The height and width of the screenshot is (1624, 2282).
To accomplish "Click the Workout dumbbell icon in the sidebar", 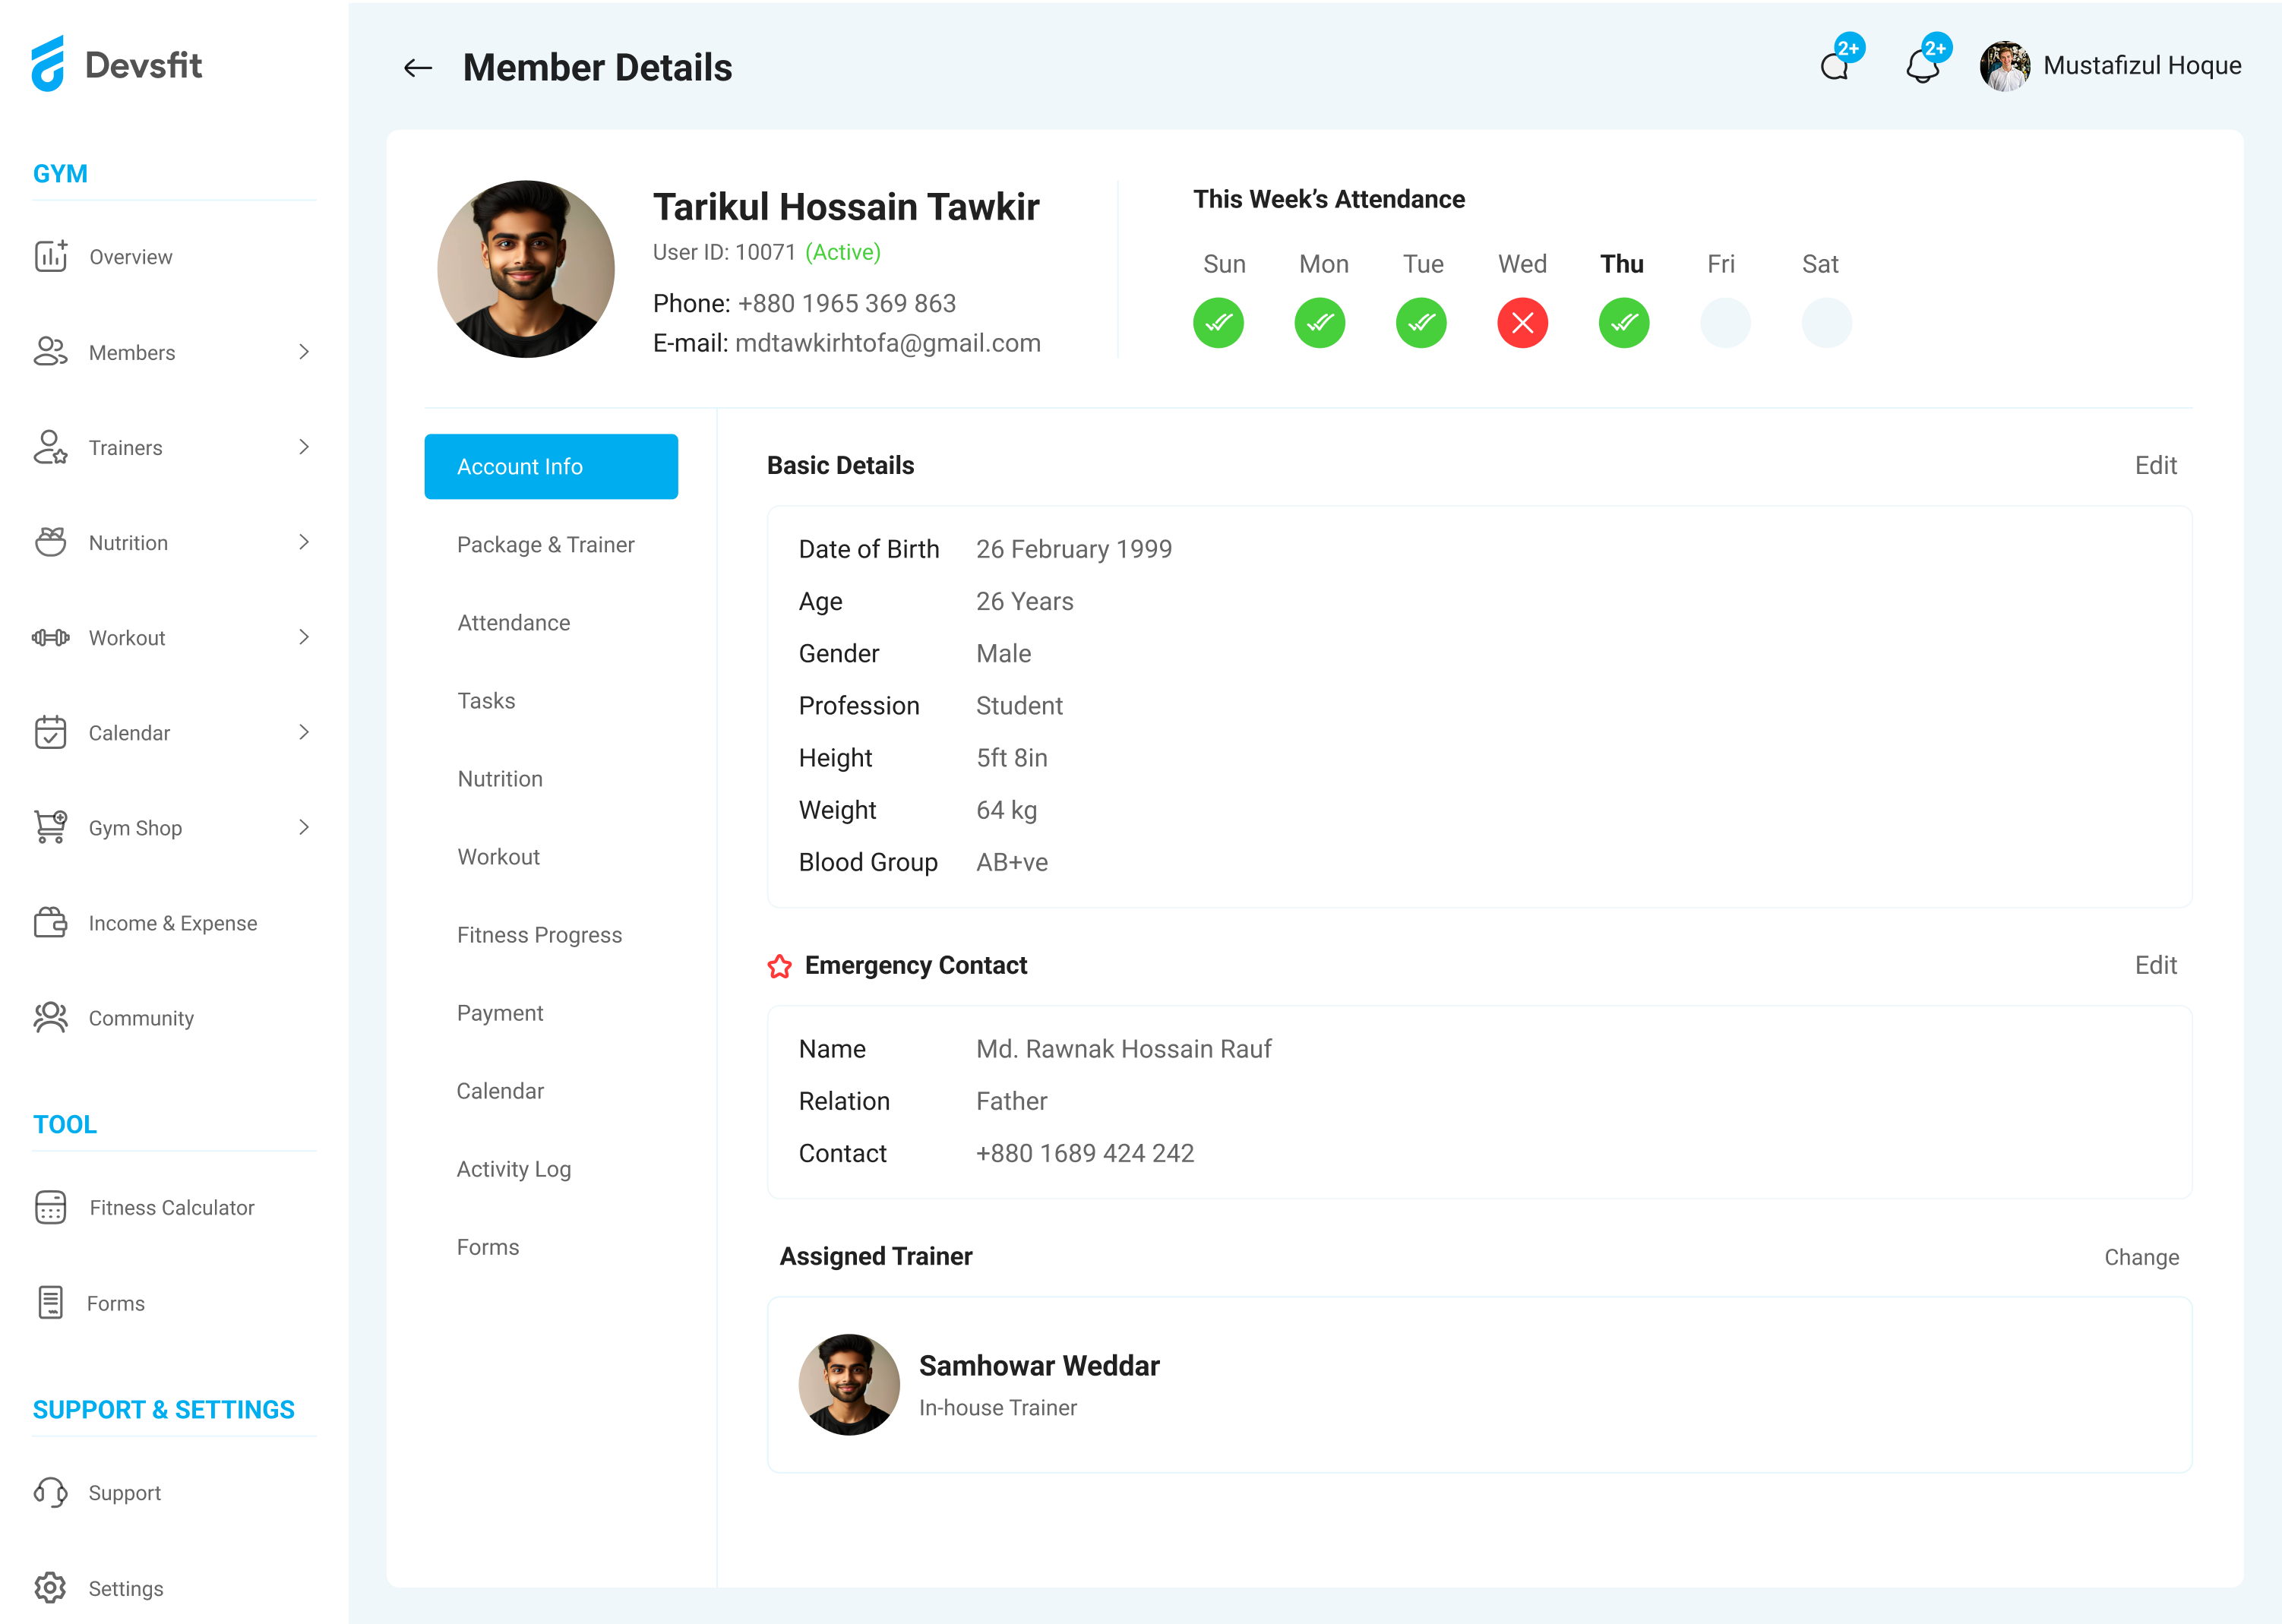I will pos(51,637).
